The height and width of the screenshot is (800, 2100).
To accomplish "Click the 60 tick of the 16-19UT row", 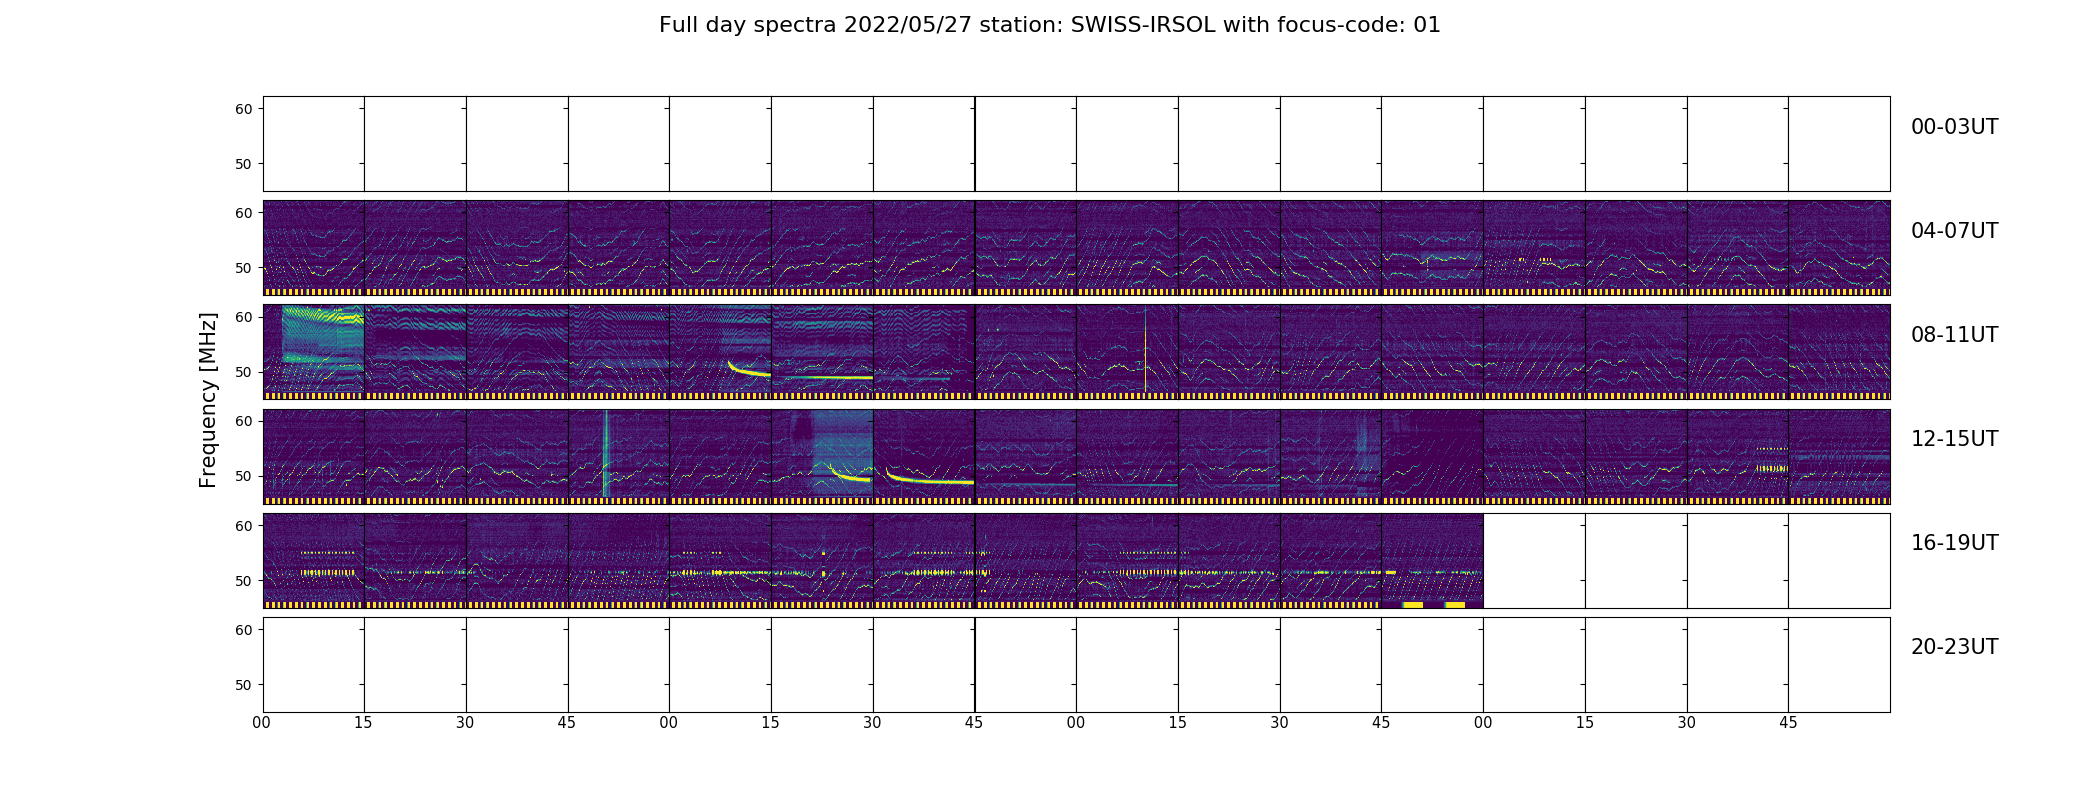I will [243, 526].
